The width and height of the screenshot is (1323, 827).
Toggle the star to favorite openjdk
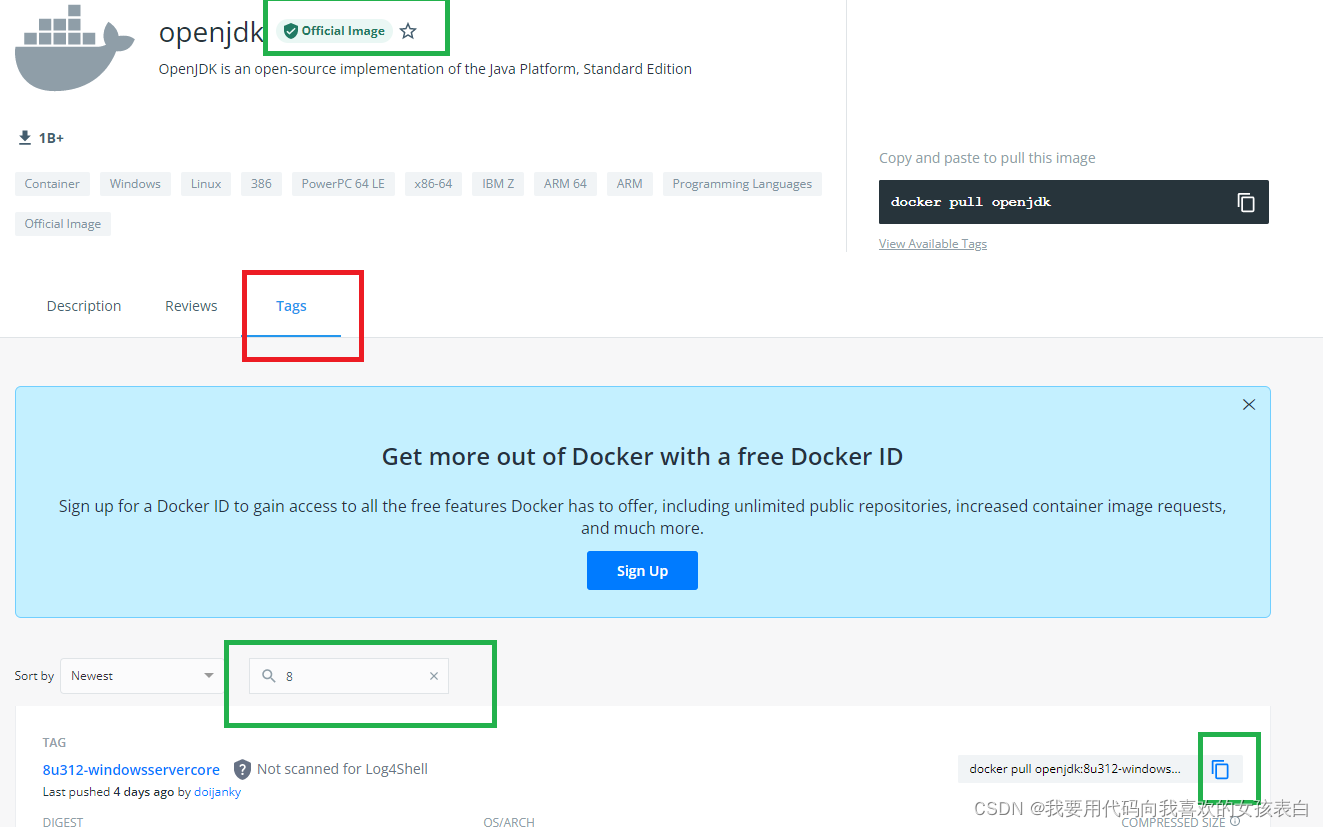pos(407,31)
